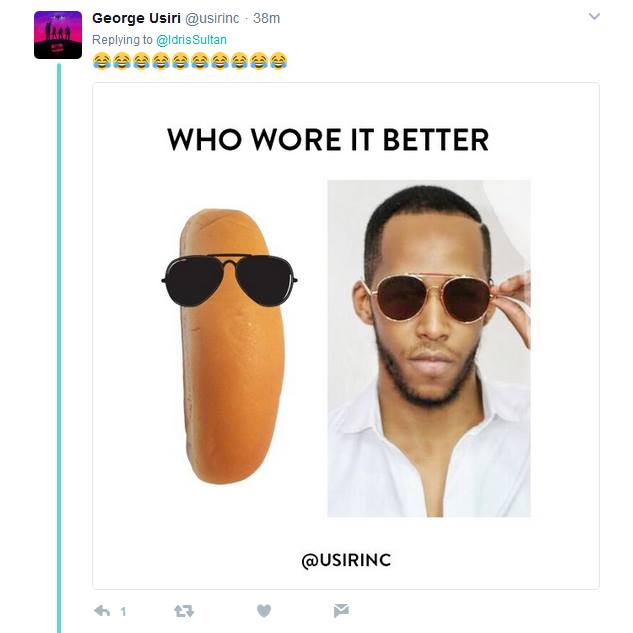633x633 pixels.
Task: Click the photo of the man in the white shirt
Action: click(x=429, y=348)
